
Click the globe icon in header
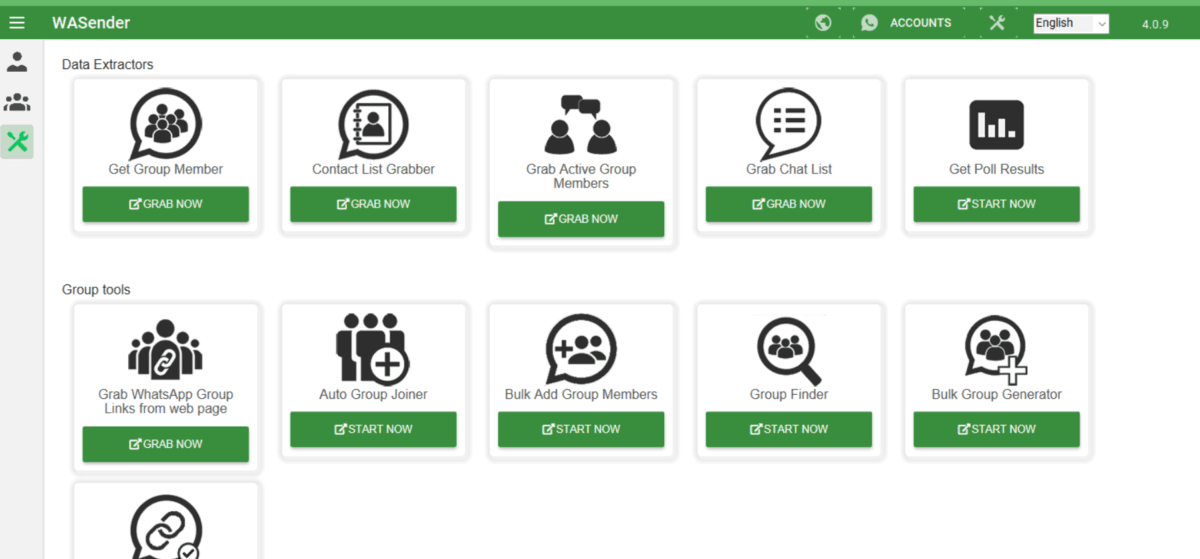click(823, 22)
